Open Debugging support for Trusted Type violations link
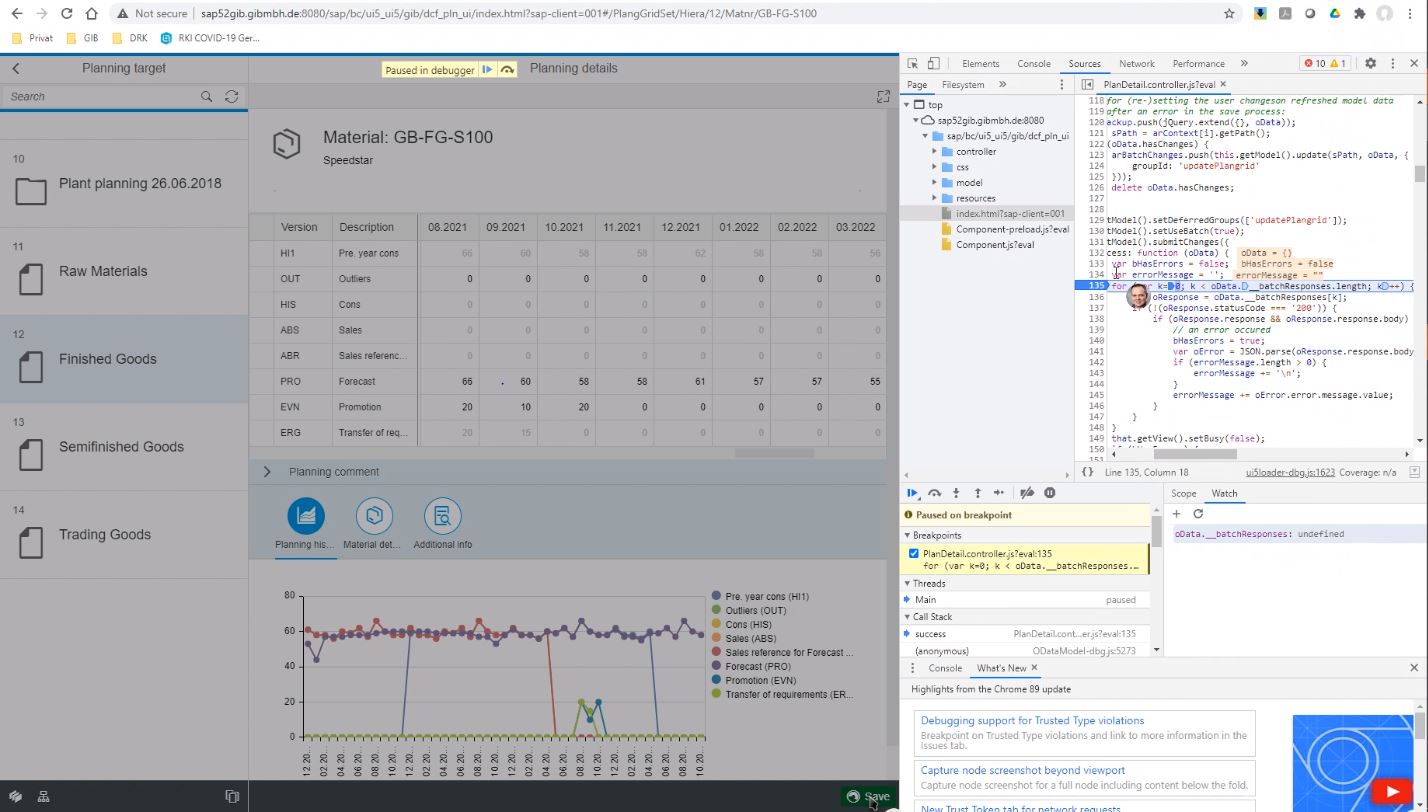This screenshot has height=812, width=1428. [1032, 721]
